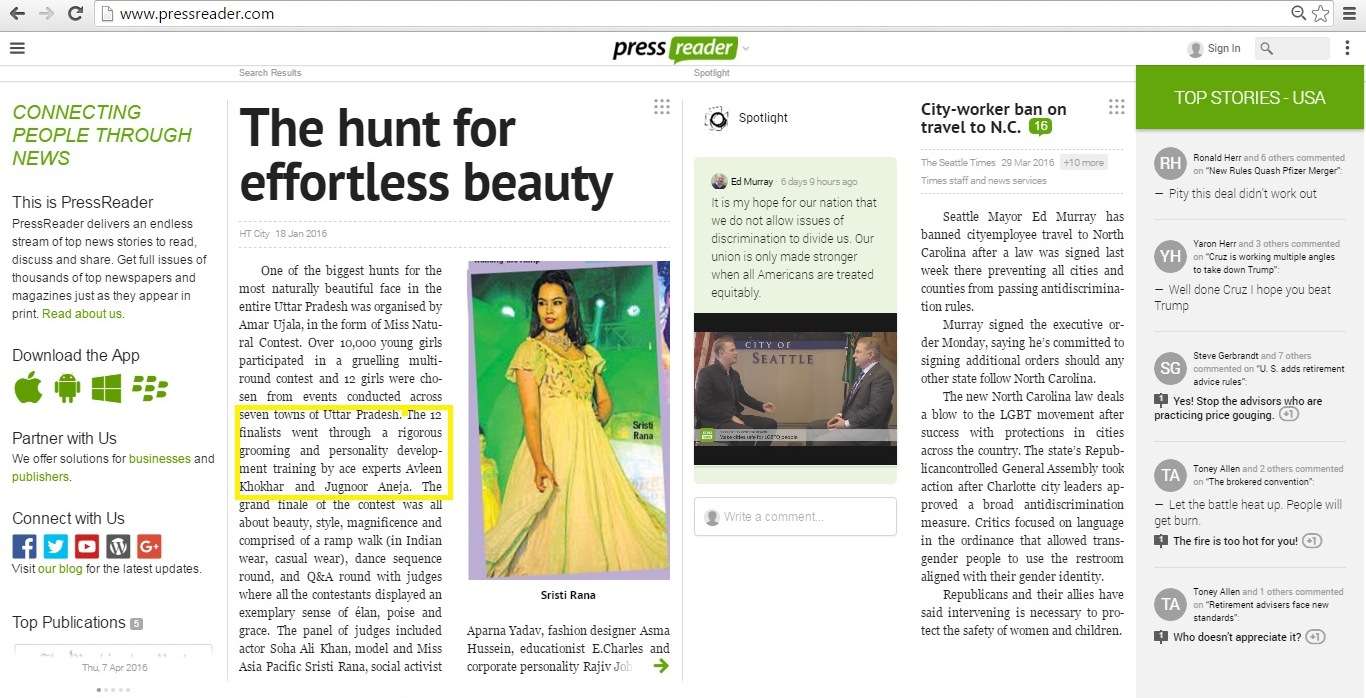Switch to the Spotlight tab

[712, 73]
